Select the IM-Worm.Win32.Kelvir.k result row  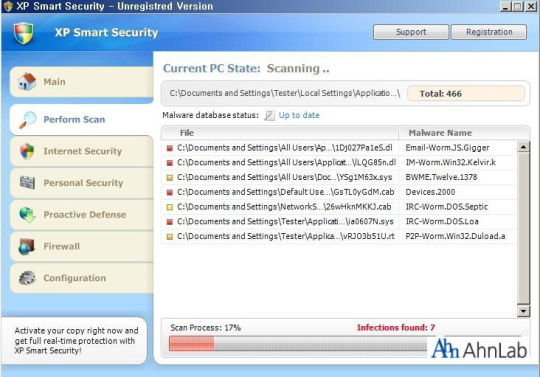tap(339, 163)
